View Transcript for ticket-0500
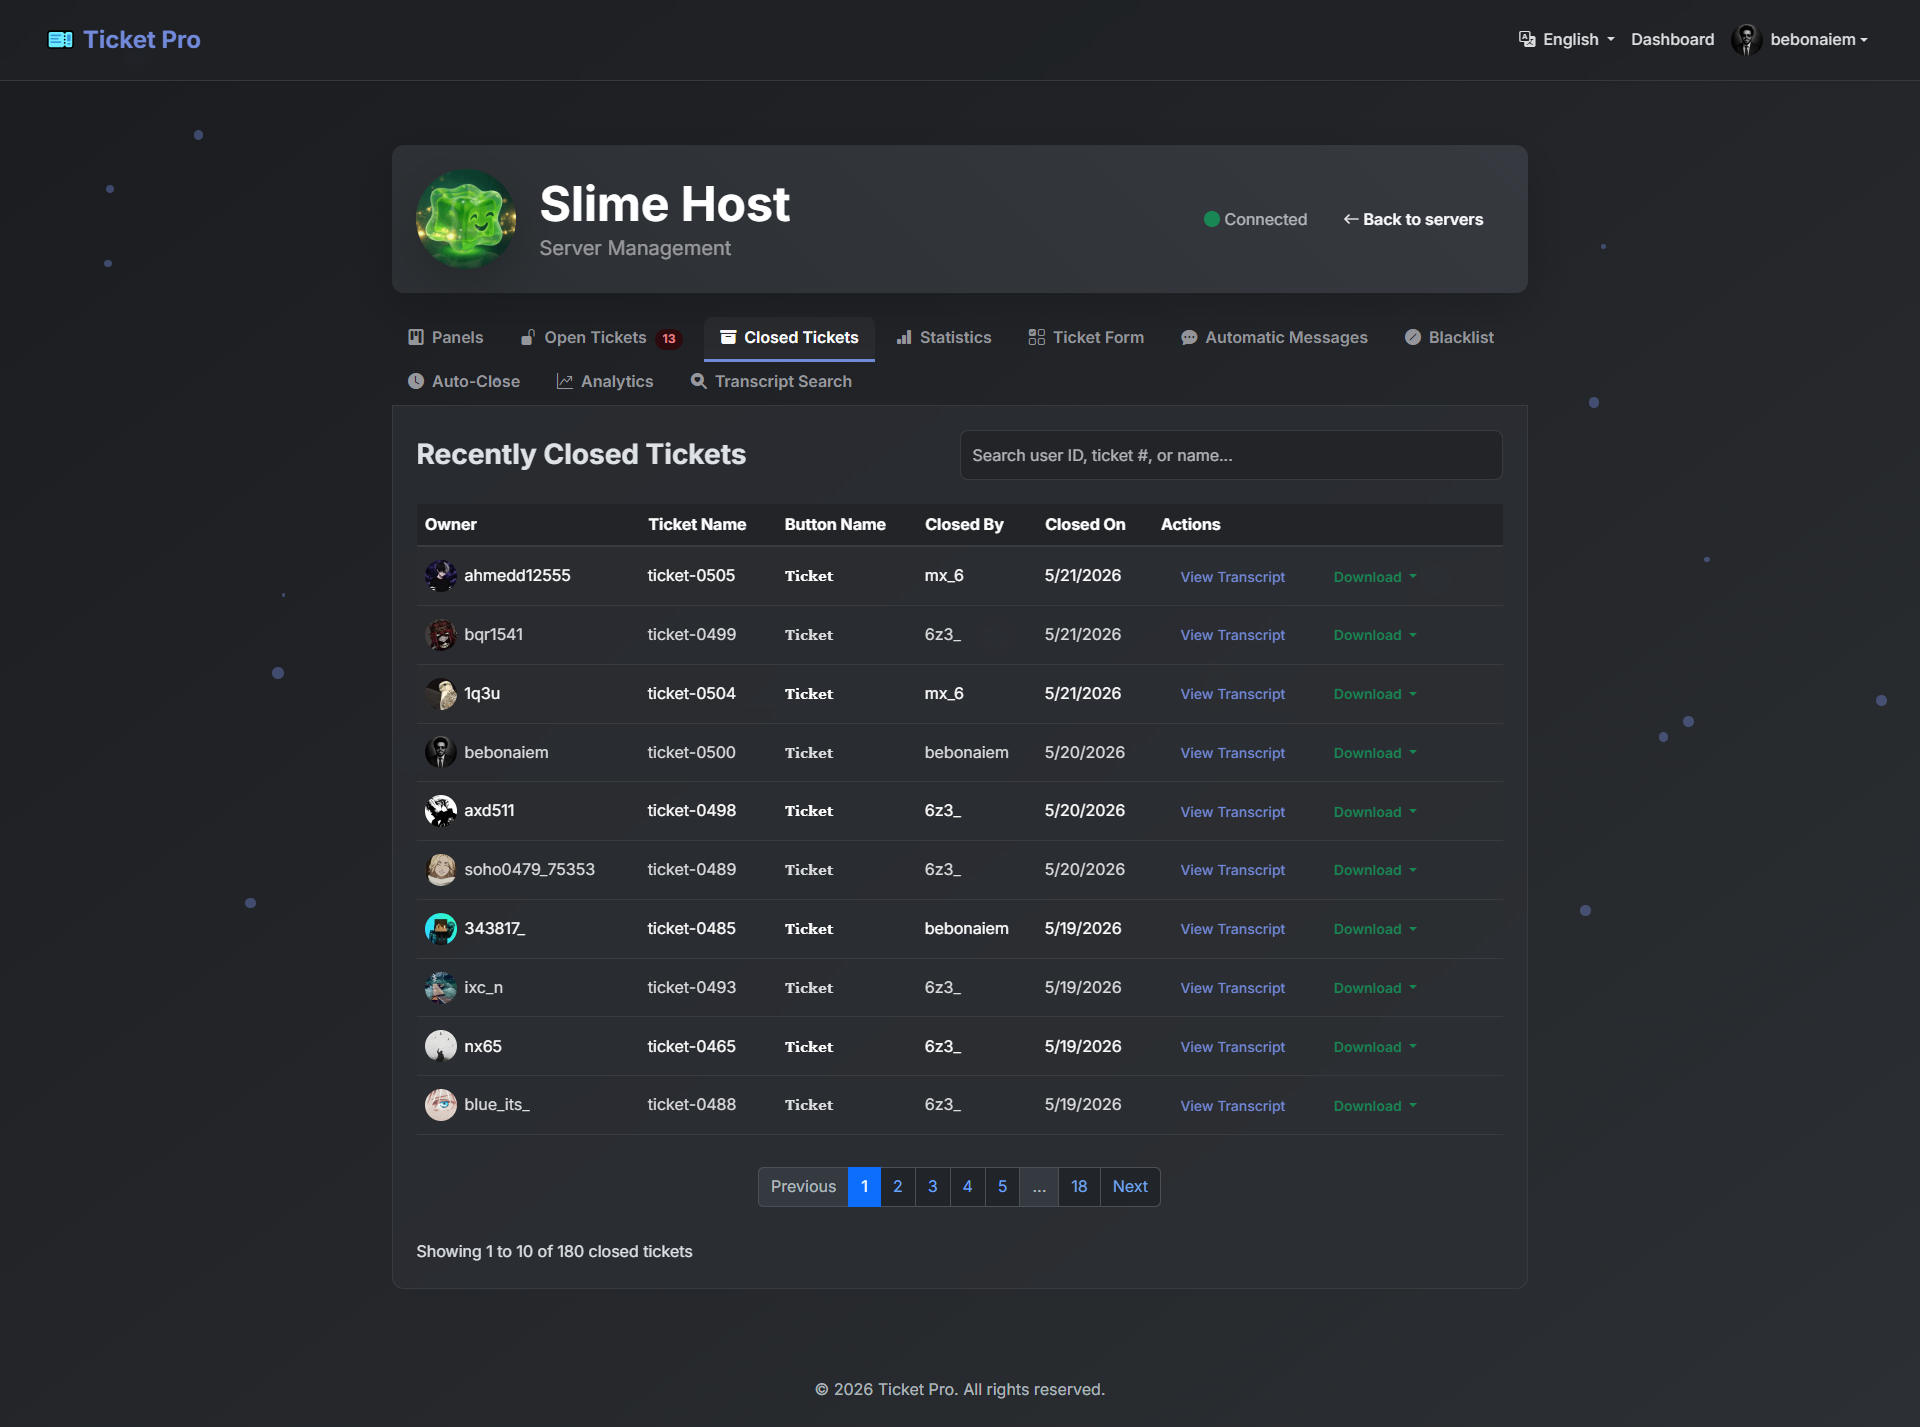 [1232, 753]
